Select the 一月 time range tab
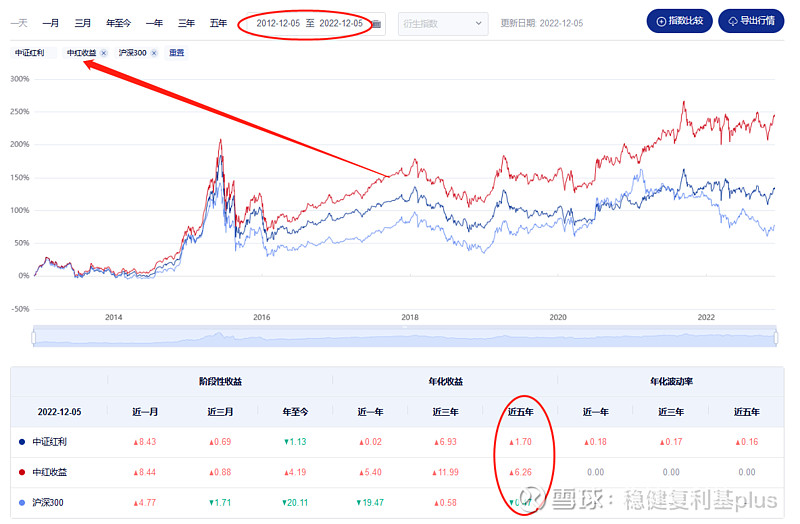The height and width of the screenshot is (524, 800). 51,23
